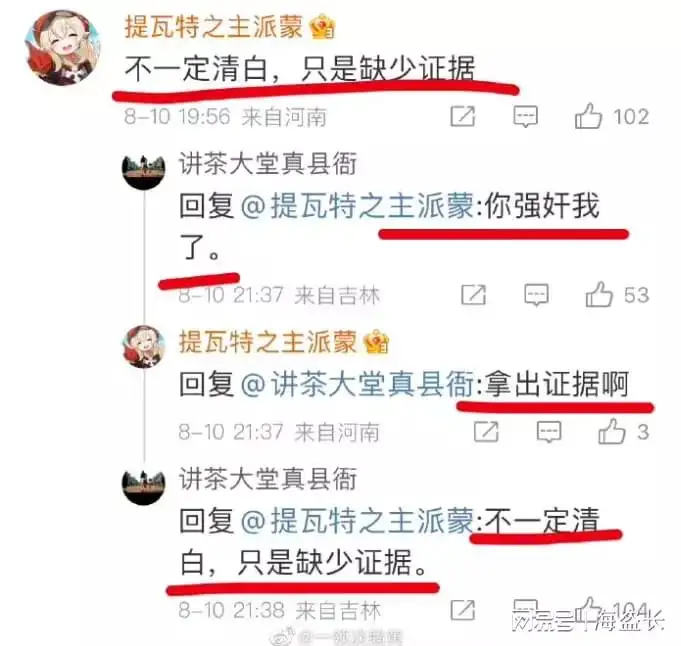Share the top comment from 河南
Image resolution: width=681 pixels, height=646 pixels.
click(x=463, y=116)
